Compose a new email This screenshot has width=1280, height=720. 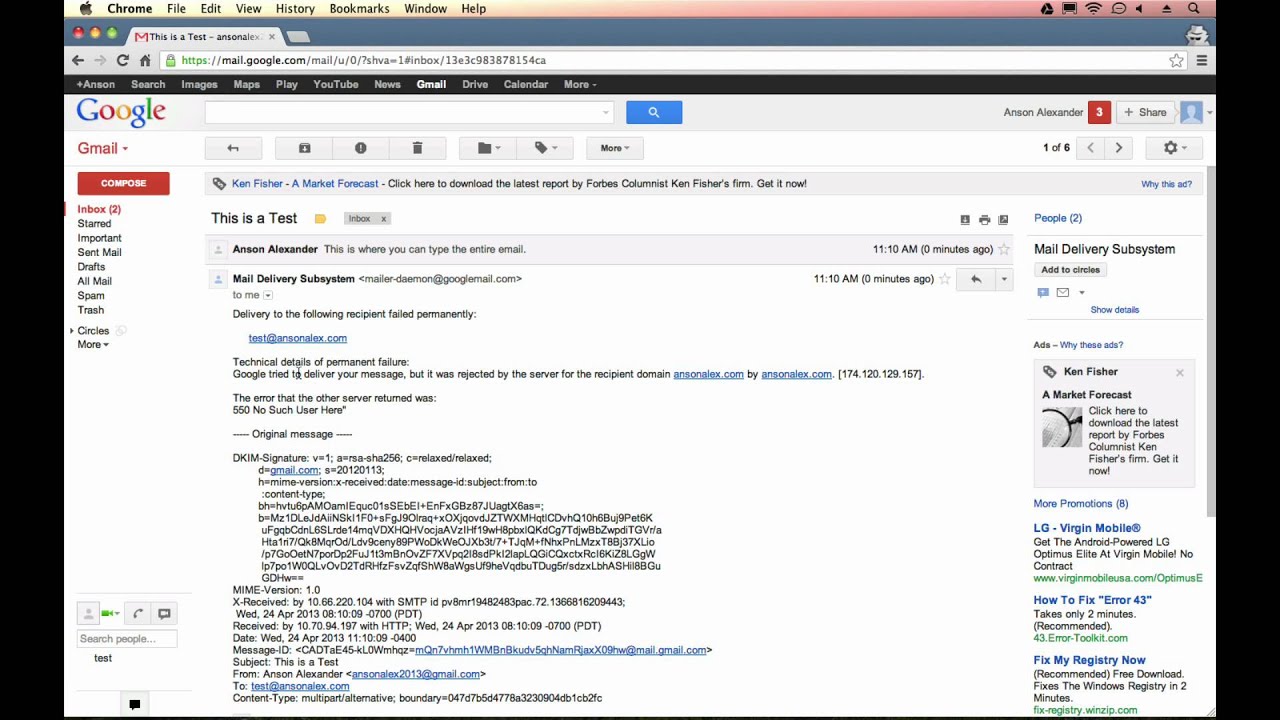[123, 183]
